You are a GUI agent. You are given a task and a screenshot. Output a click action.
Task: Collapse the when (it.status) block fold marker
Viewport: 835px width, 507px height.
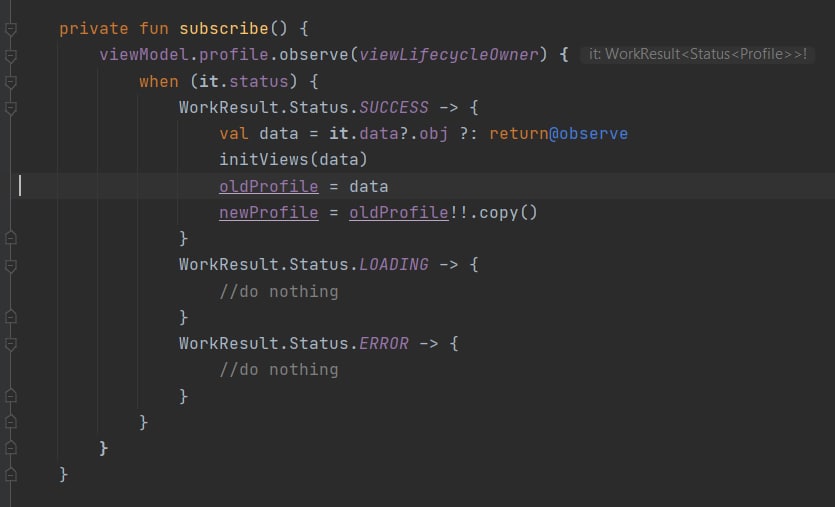11,81
